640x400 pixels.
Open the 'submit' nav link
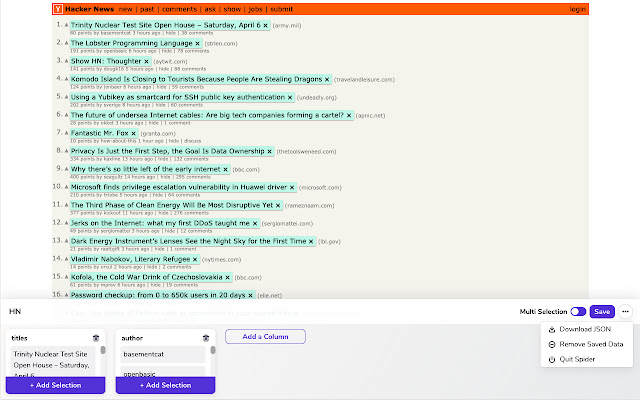point(282,9)
